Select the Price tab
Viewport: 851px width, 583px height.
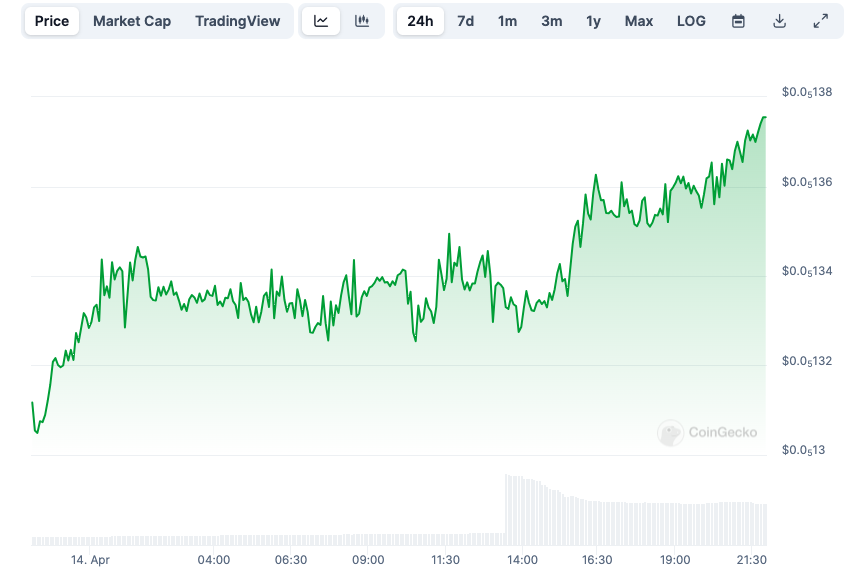click(52, 21)
